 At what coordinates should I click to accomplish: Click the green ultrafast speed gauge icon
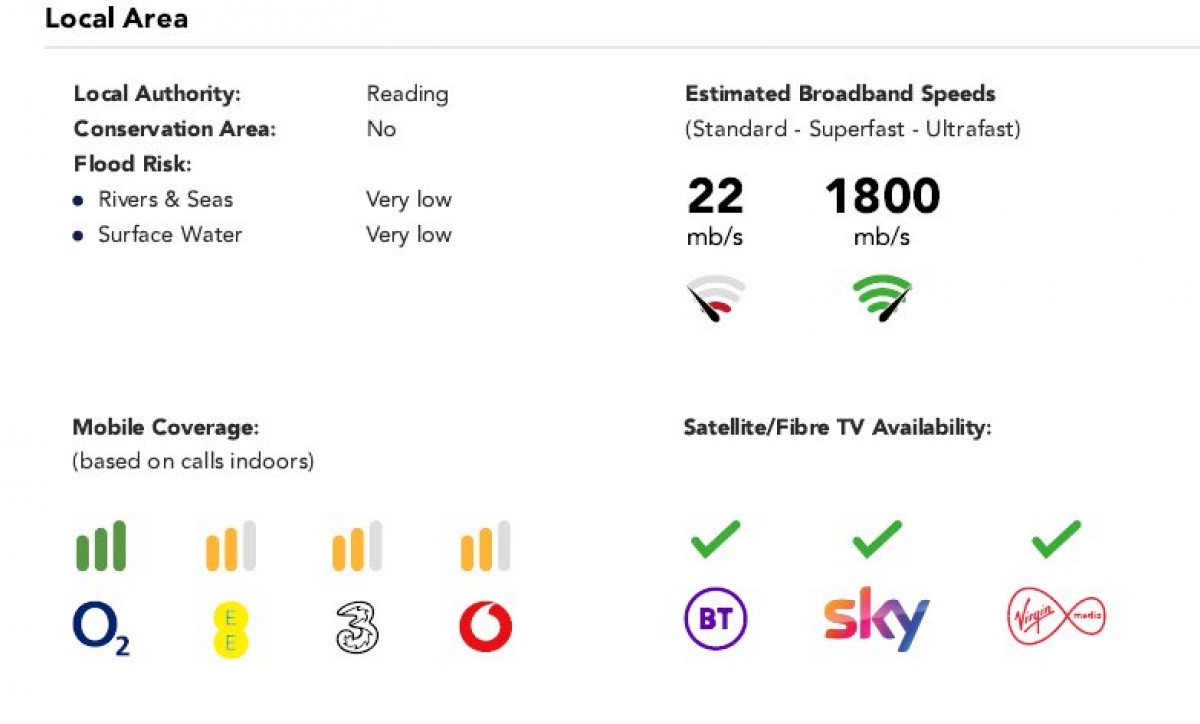(881, 298)
